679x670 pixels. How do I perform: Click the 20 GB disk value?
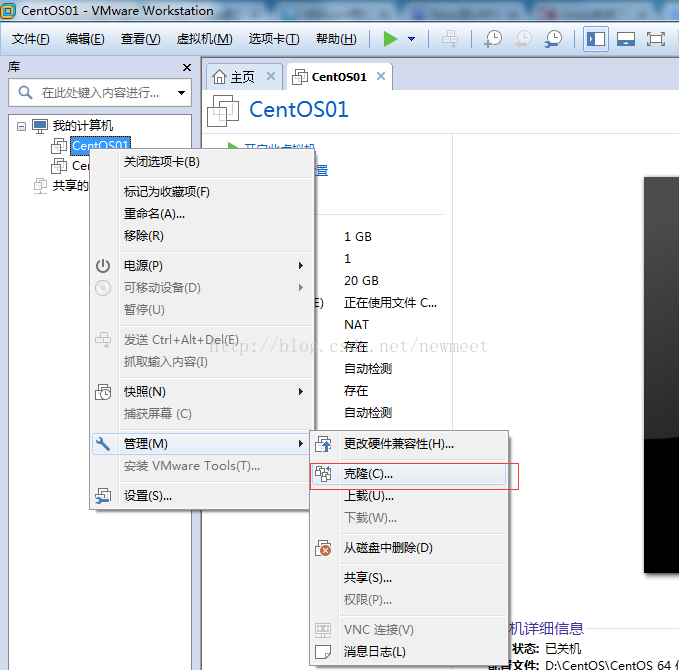361,281
